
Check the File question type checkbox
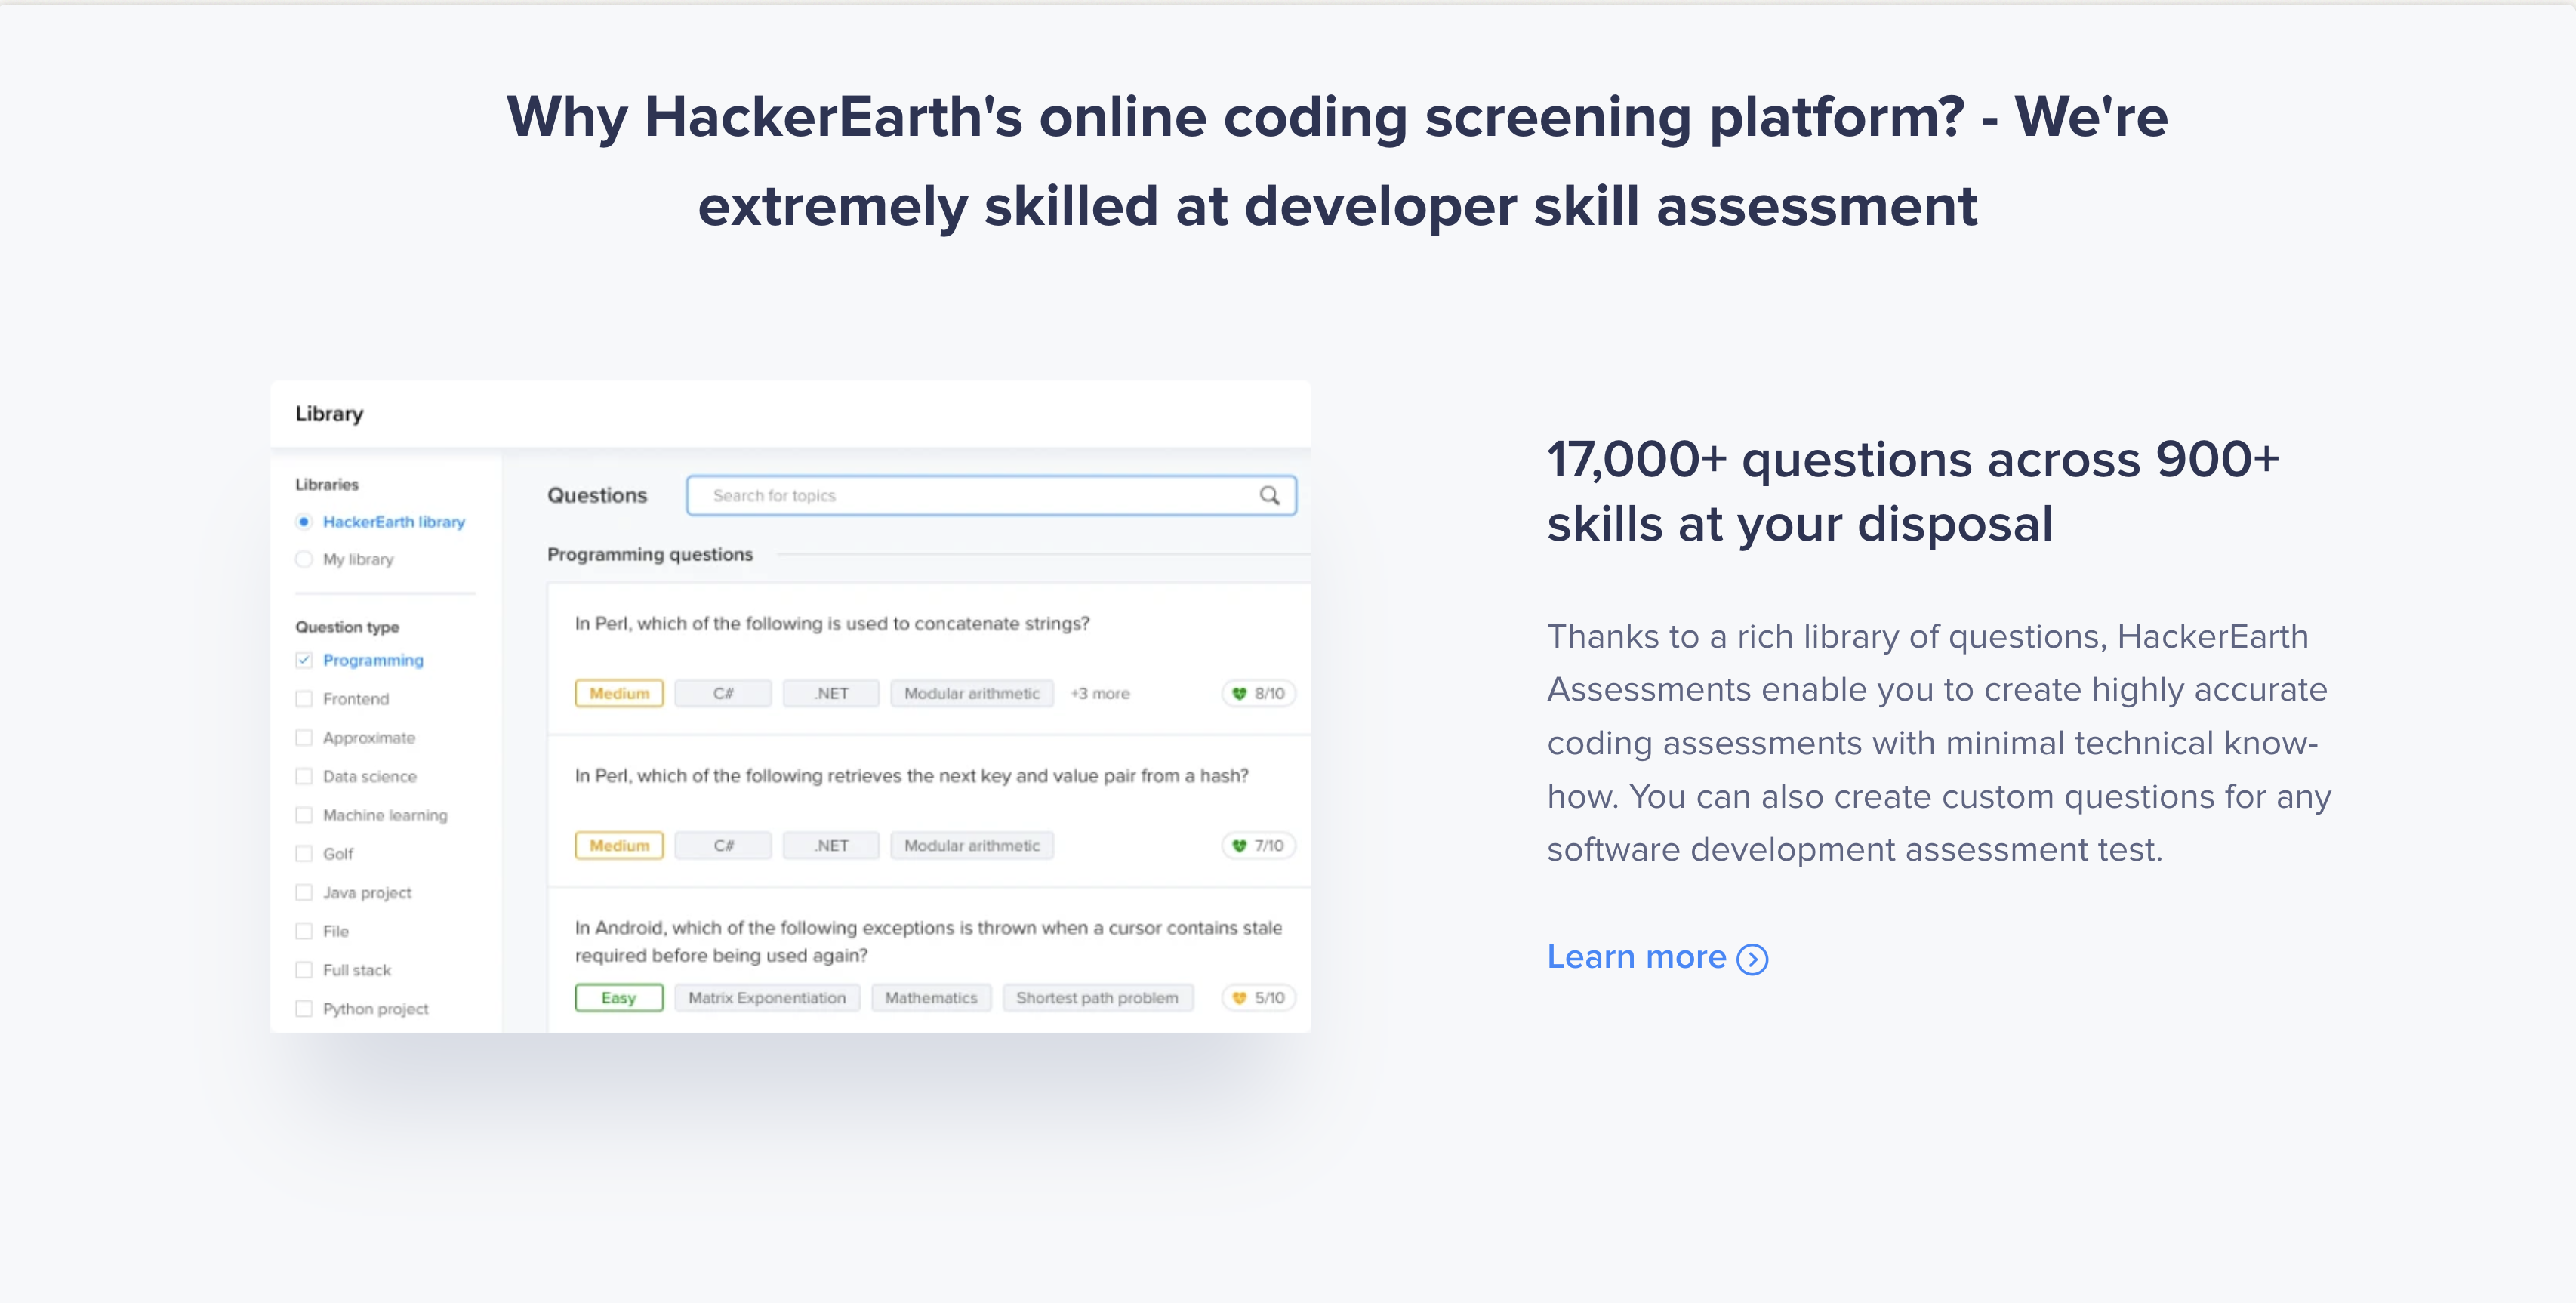click(304, 931)
